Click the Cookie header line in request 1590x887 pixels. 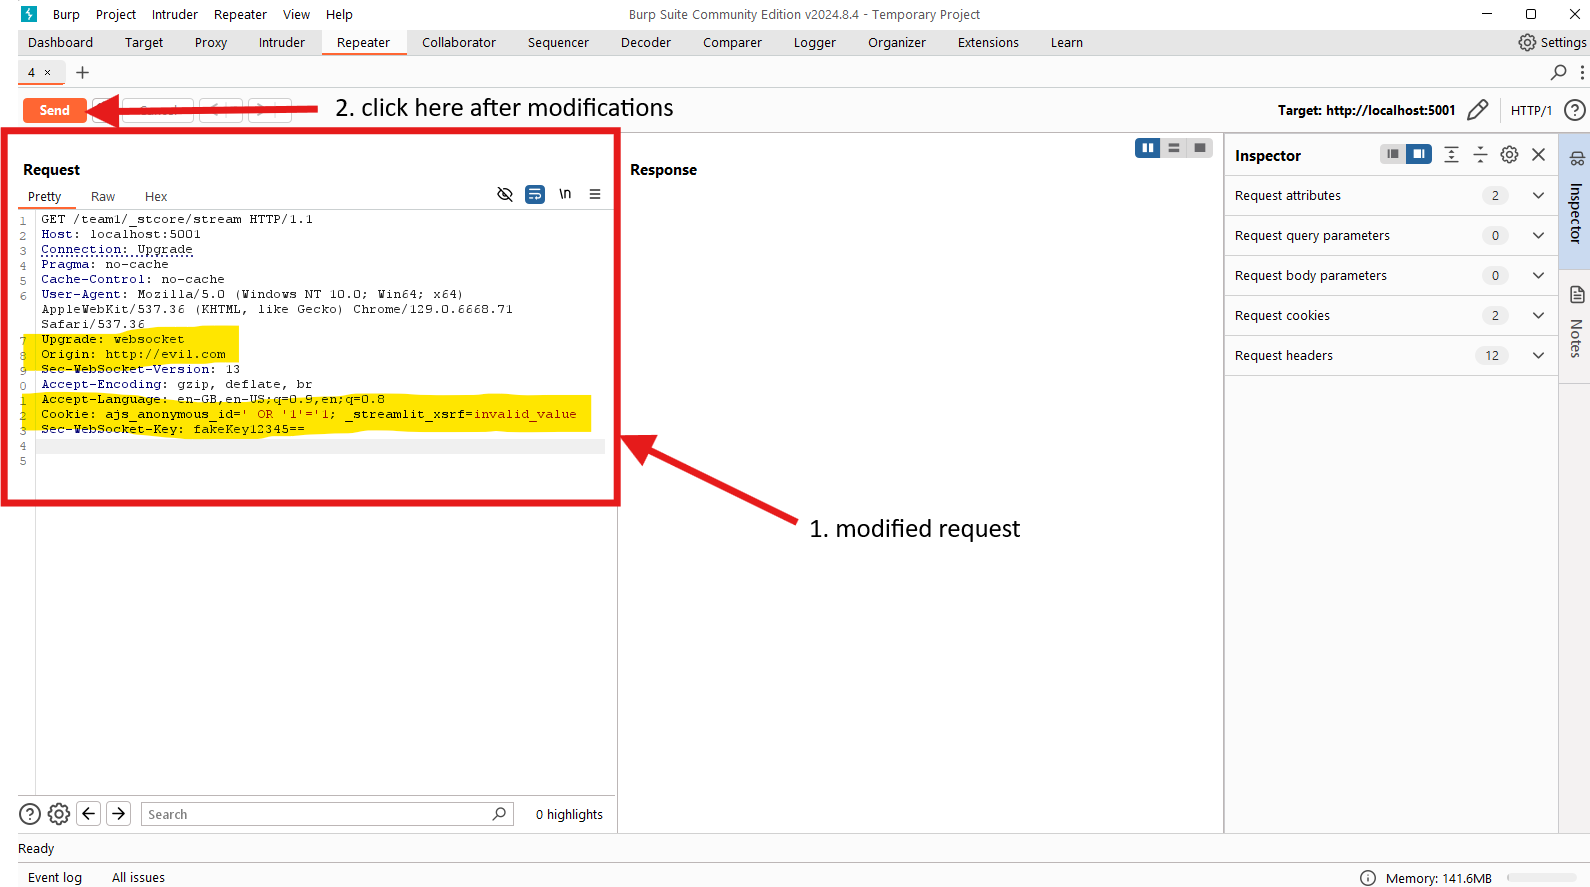tap(309, 414)
